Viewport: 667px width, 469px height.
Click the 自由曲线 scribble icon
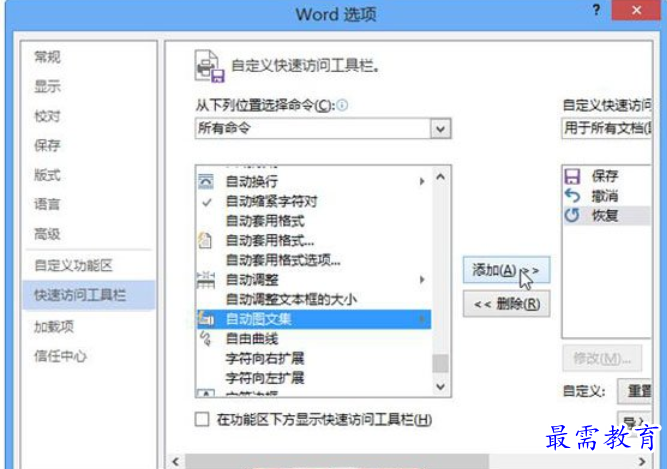coord(206,338)
